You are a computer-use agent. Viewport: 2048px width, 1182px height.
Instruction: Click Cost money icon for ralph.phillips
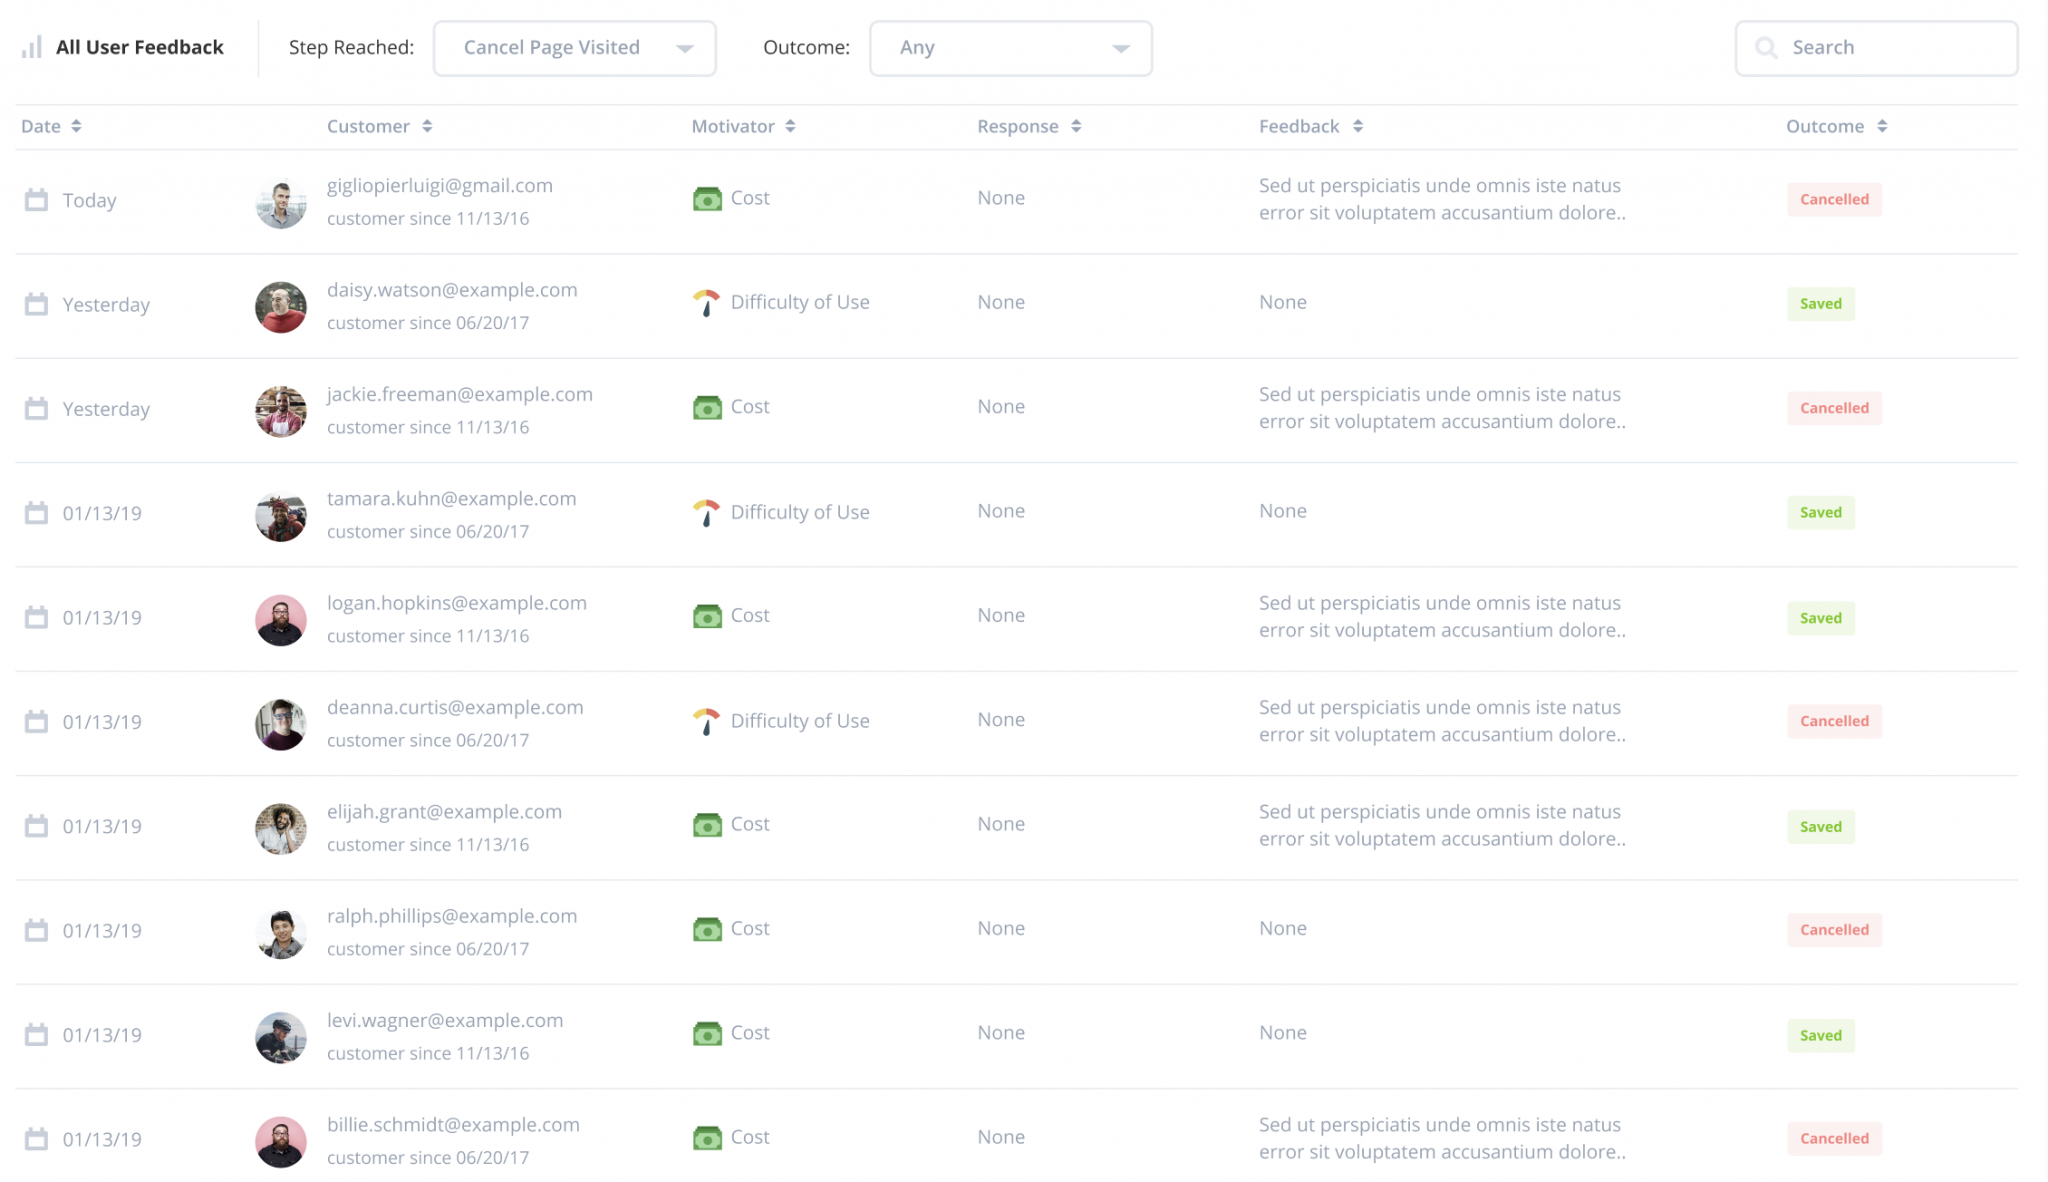(707, 929)
